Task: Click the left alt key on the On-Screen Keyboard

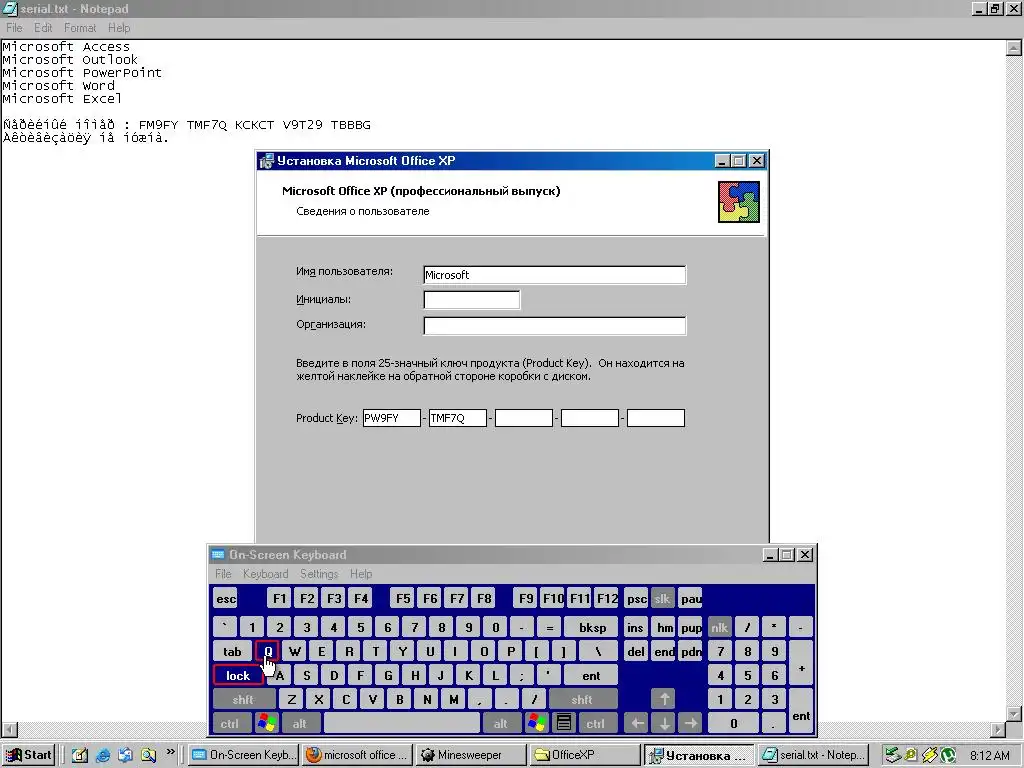Action: point(299,724)
